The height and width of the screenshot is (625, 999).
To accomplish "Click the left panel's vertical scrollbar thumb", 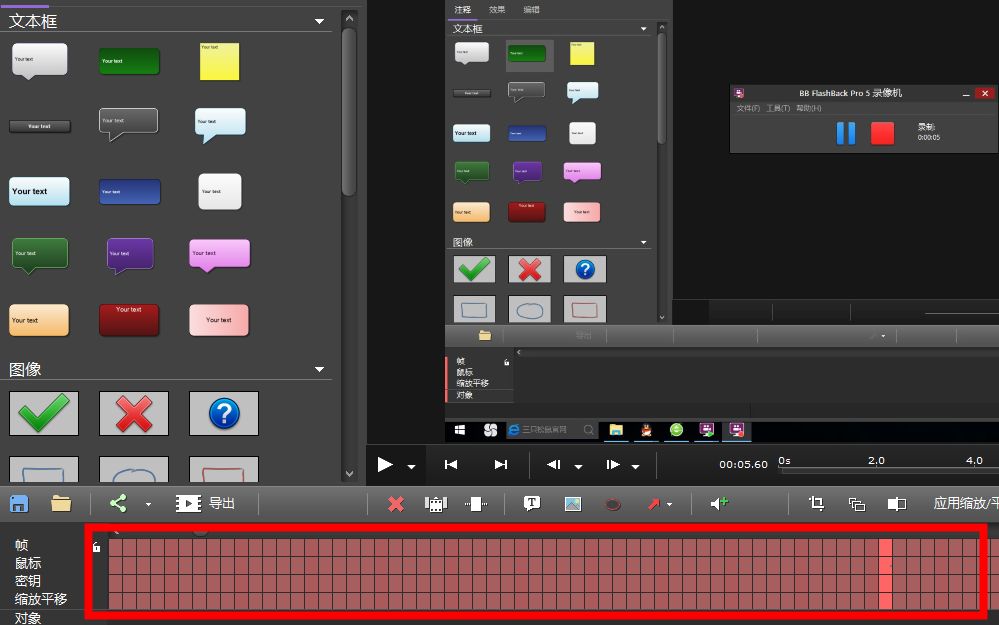I will click(349, 111).
